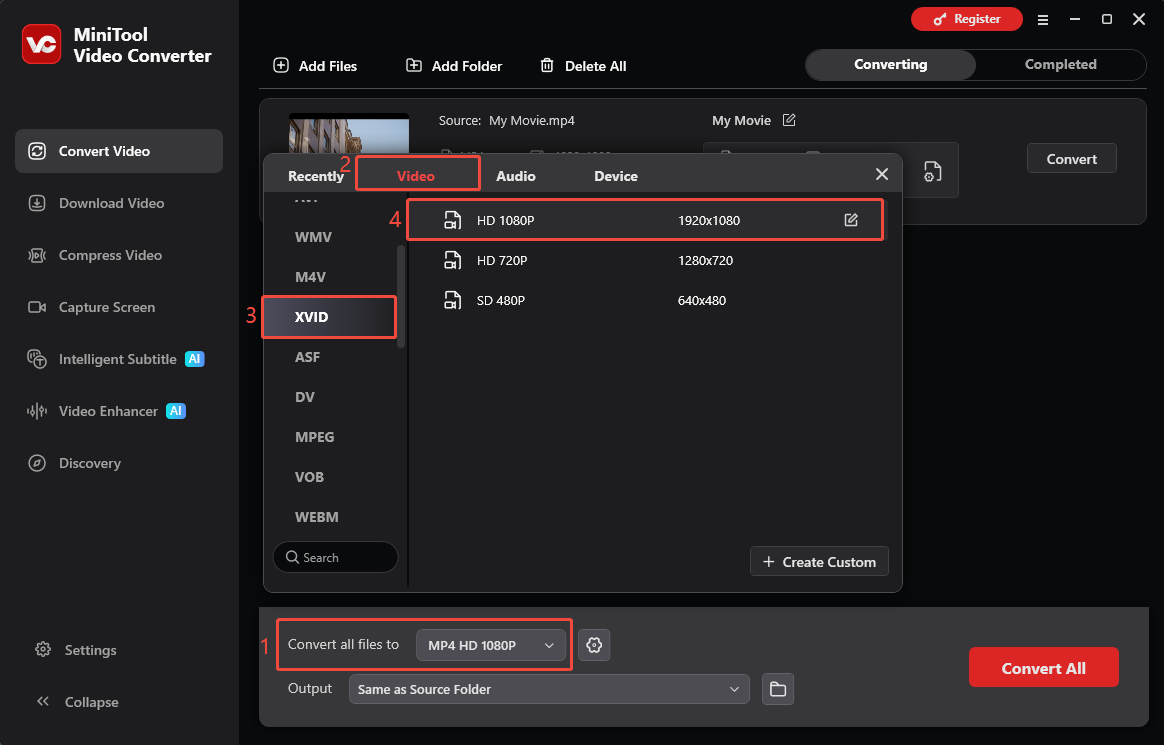
Task: Choose XVID format from list
Action: point(330,318)
